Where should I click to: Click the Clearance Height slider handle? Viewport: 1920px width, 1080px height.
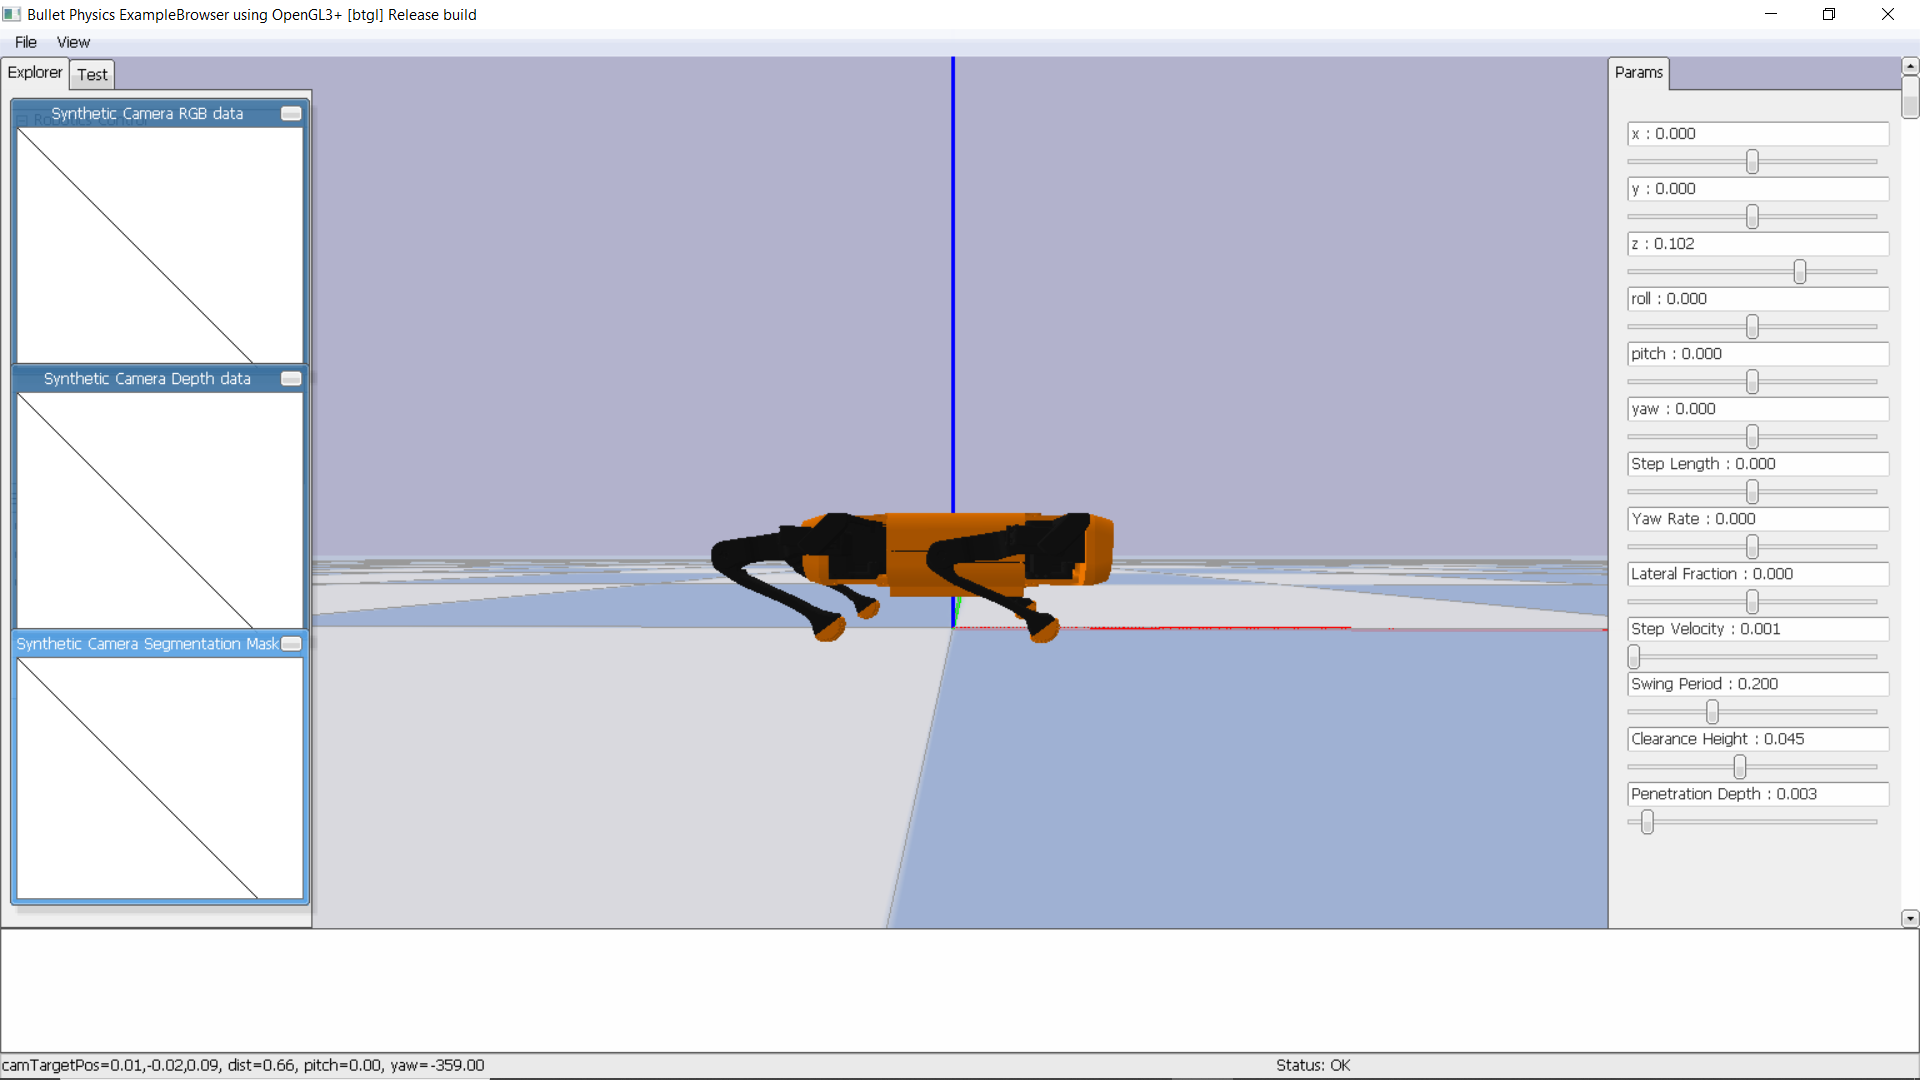[x=1740, y=767]
